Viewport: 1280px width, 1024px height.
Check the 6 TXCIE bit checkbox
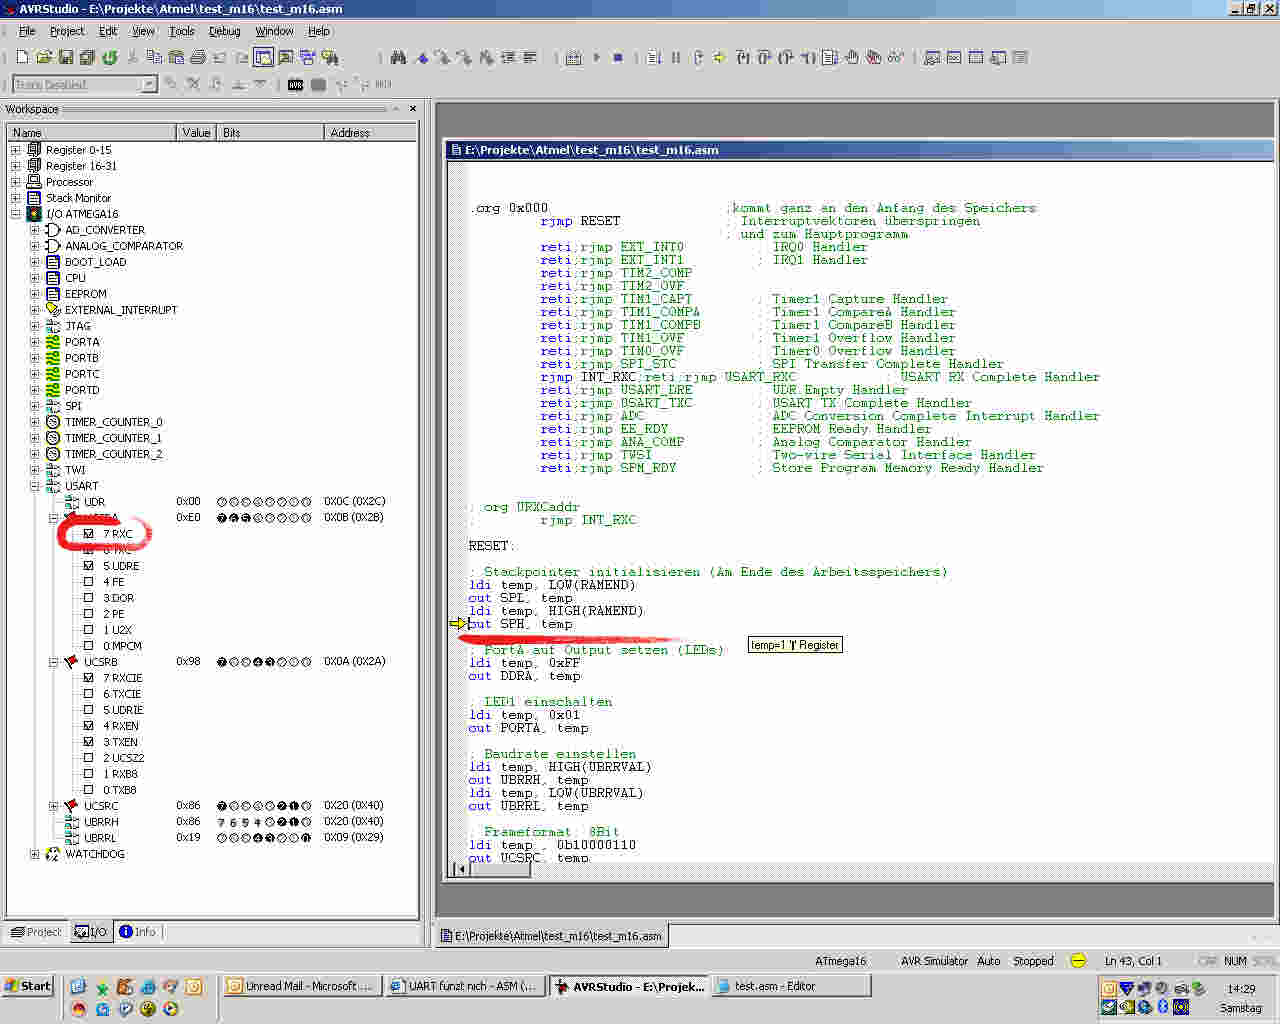[x=88, y=694]
